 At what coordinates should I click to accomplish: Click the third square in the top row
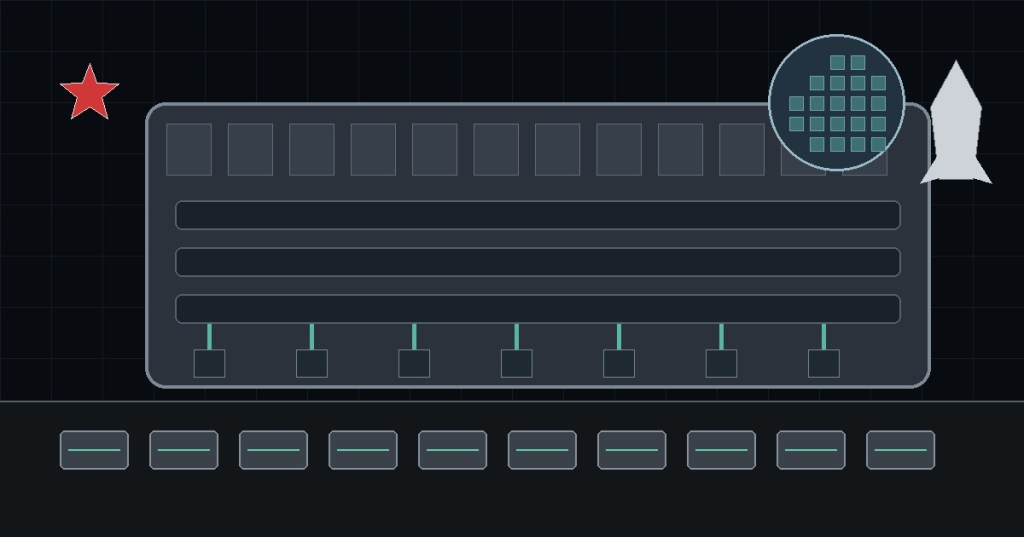pyautogui.click(x=312, y=150)
